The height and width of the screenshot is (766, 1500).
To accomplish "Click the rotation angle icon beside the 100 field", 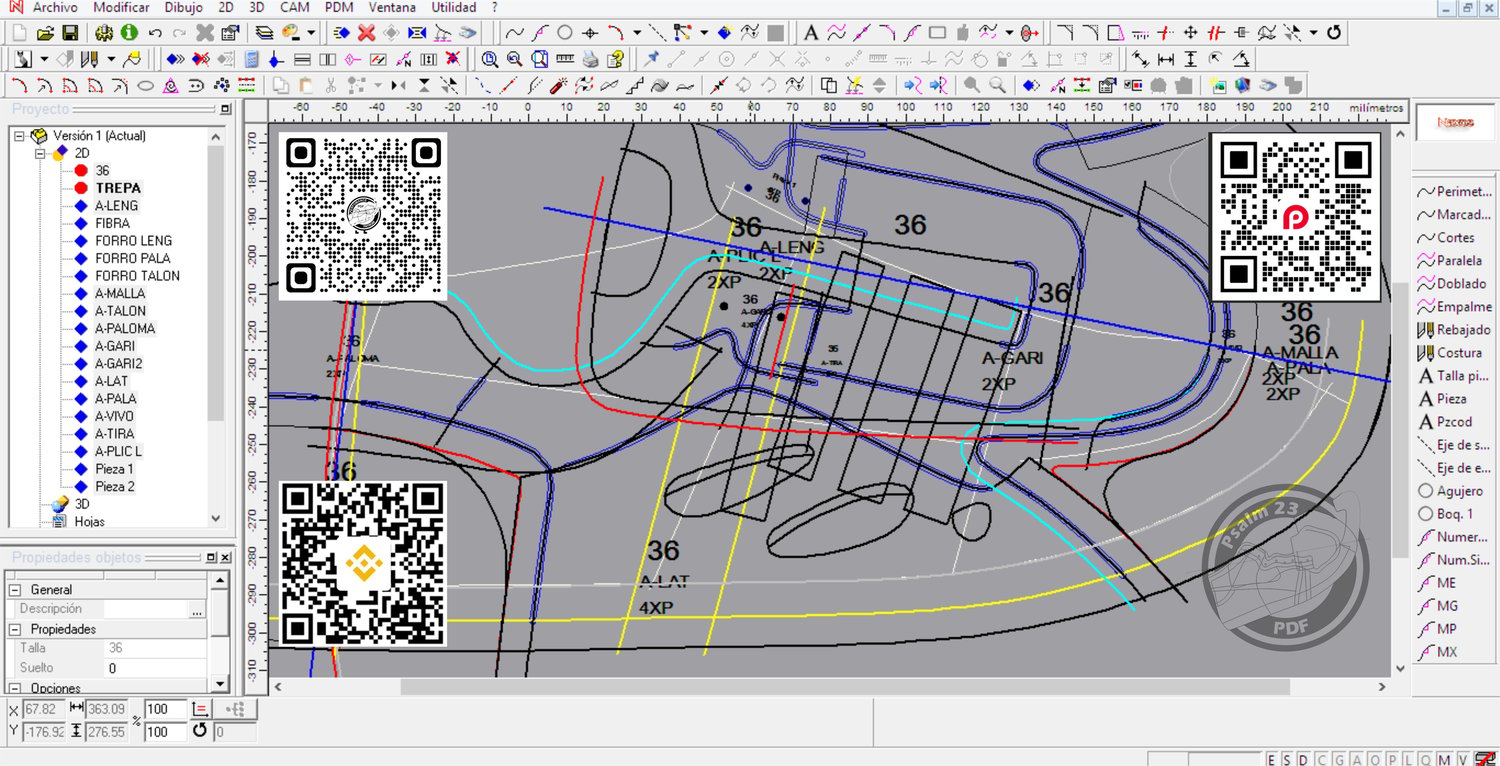I will 200,731.
